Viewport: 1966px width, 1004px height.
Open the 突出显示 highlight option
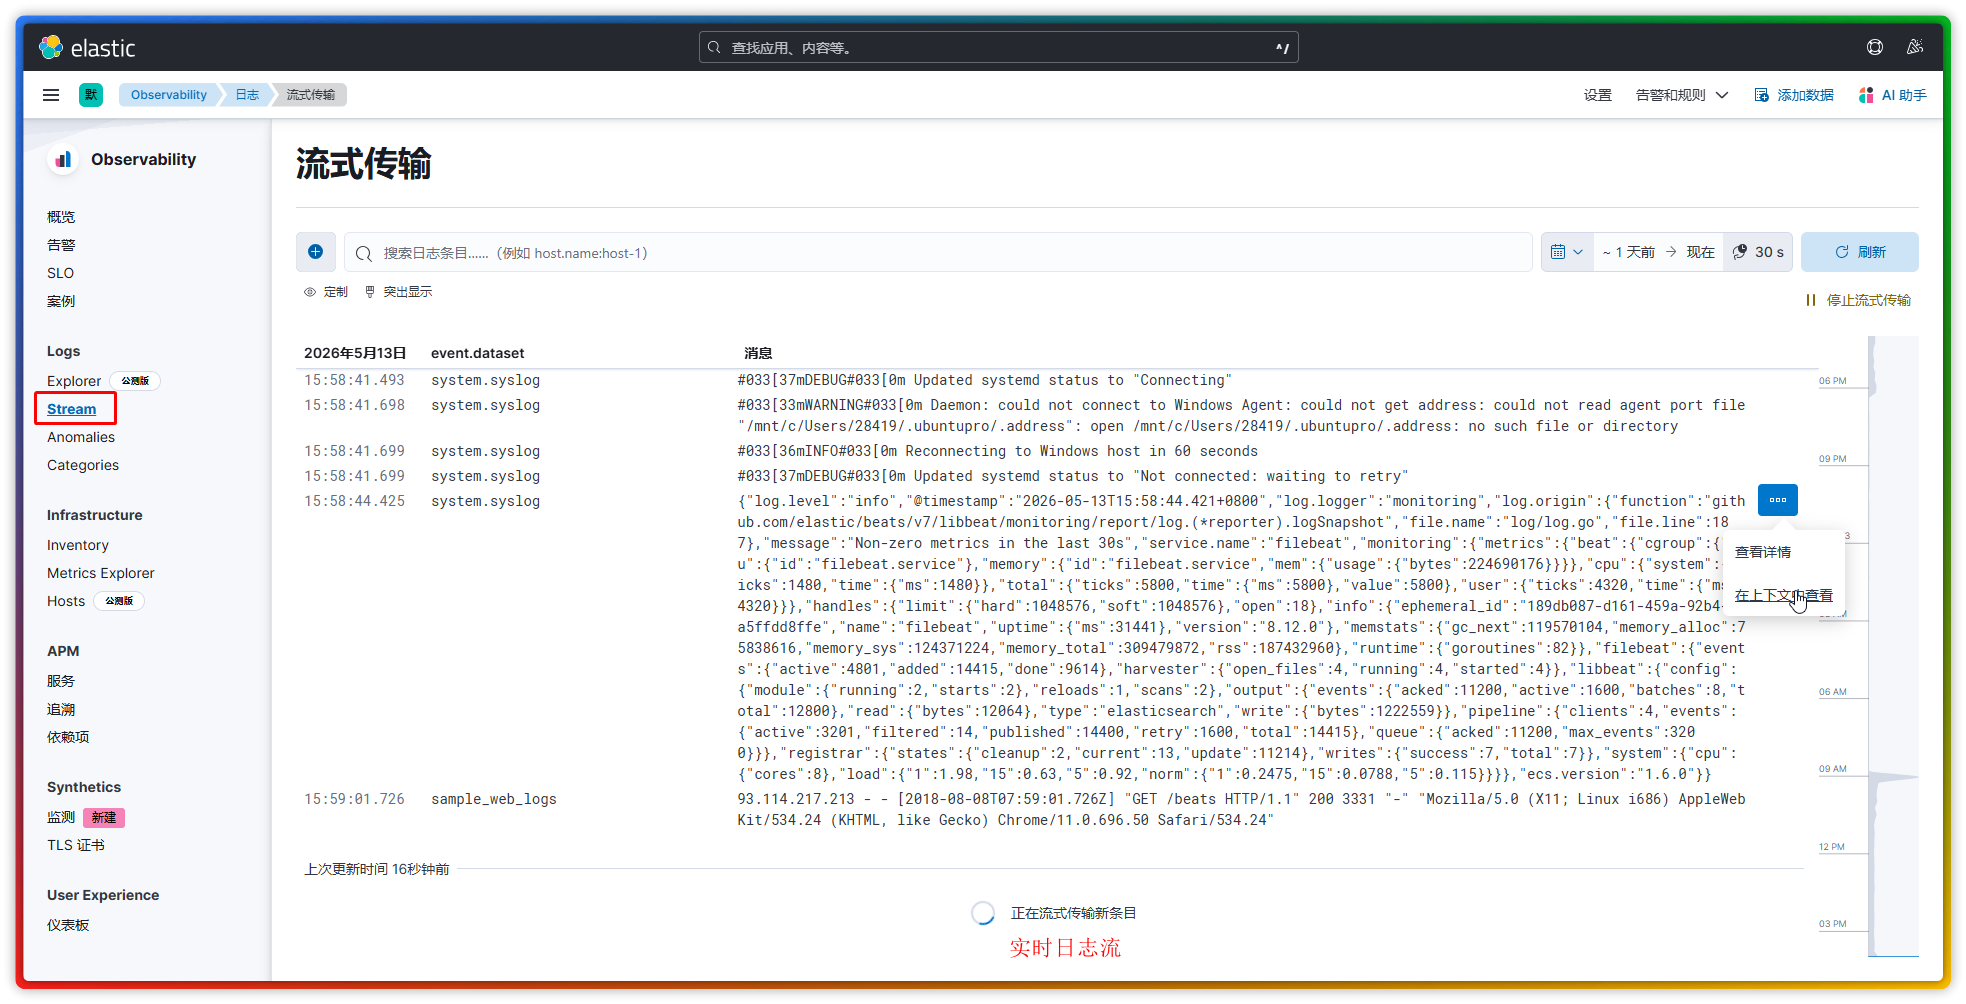398,292
